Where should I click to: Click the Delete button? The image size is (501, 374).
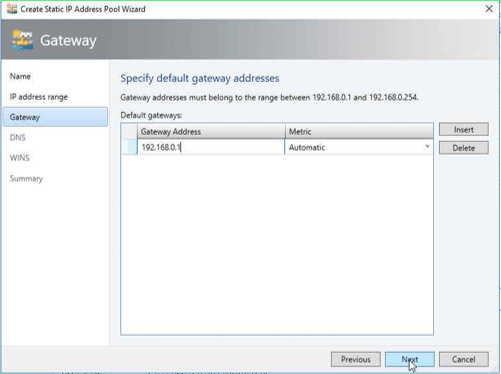464,148
